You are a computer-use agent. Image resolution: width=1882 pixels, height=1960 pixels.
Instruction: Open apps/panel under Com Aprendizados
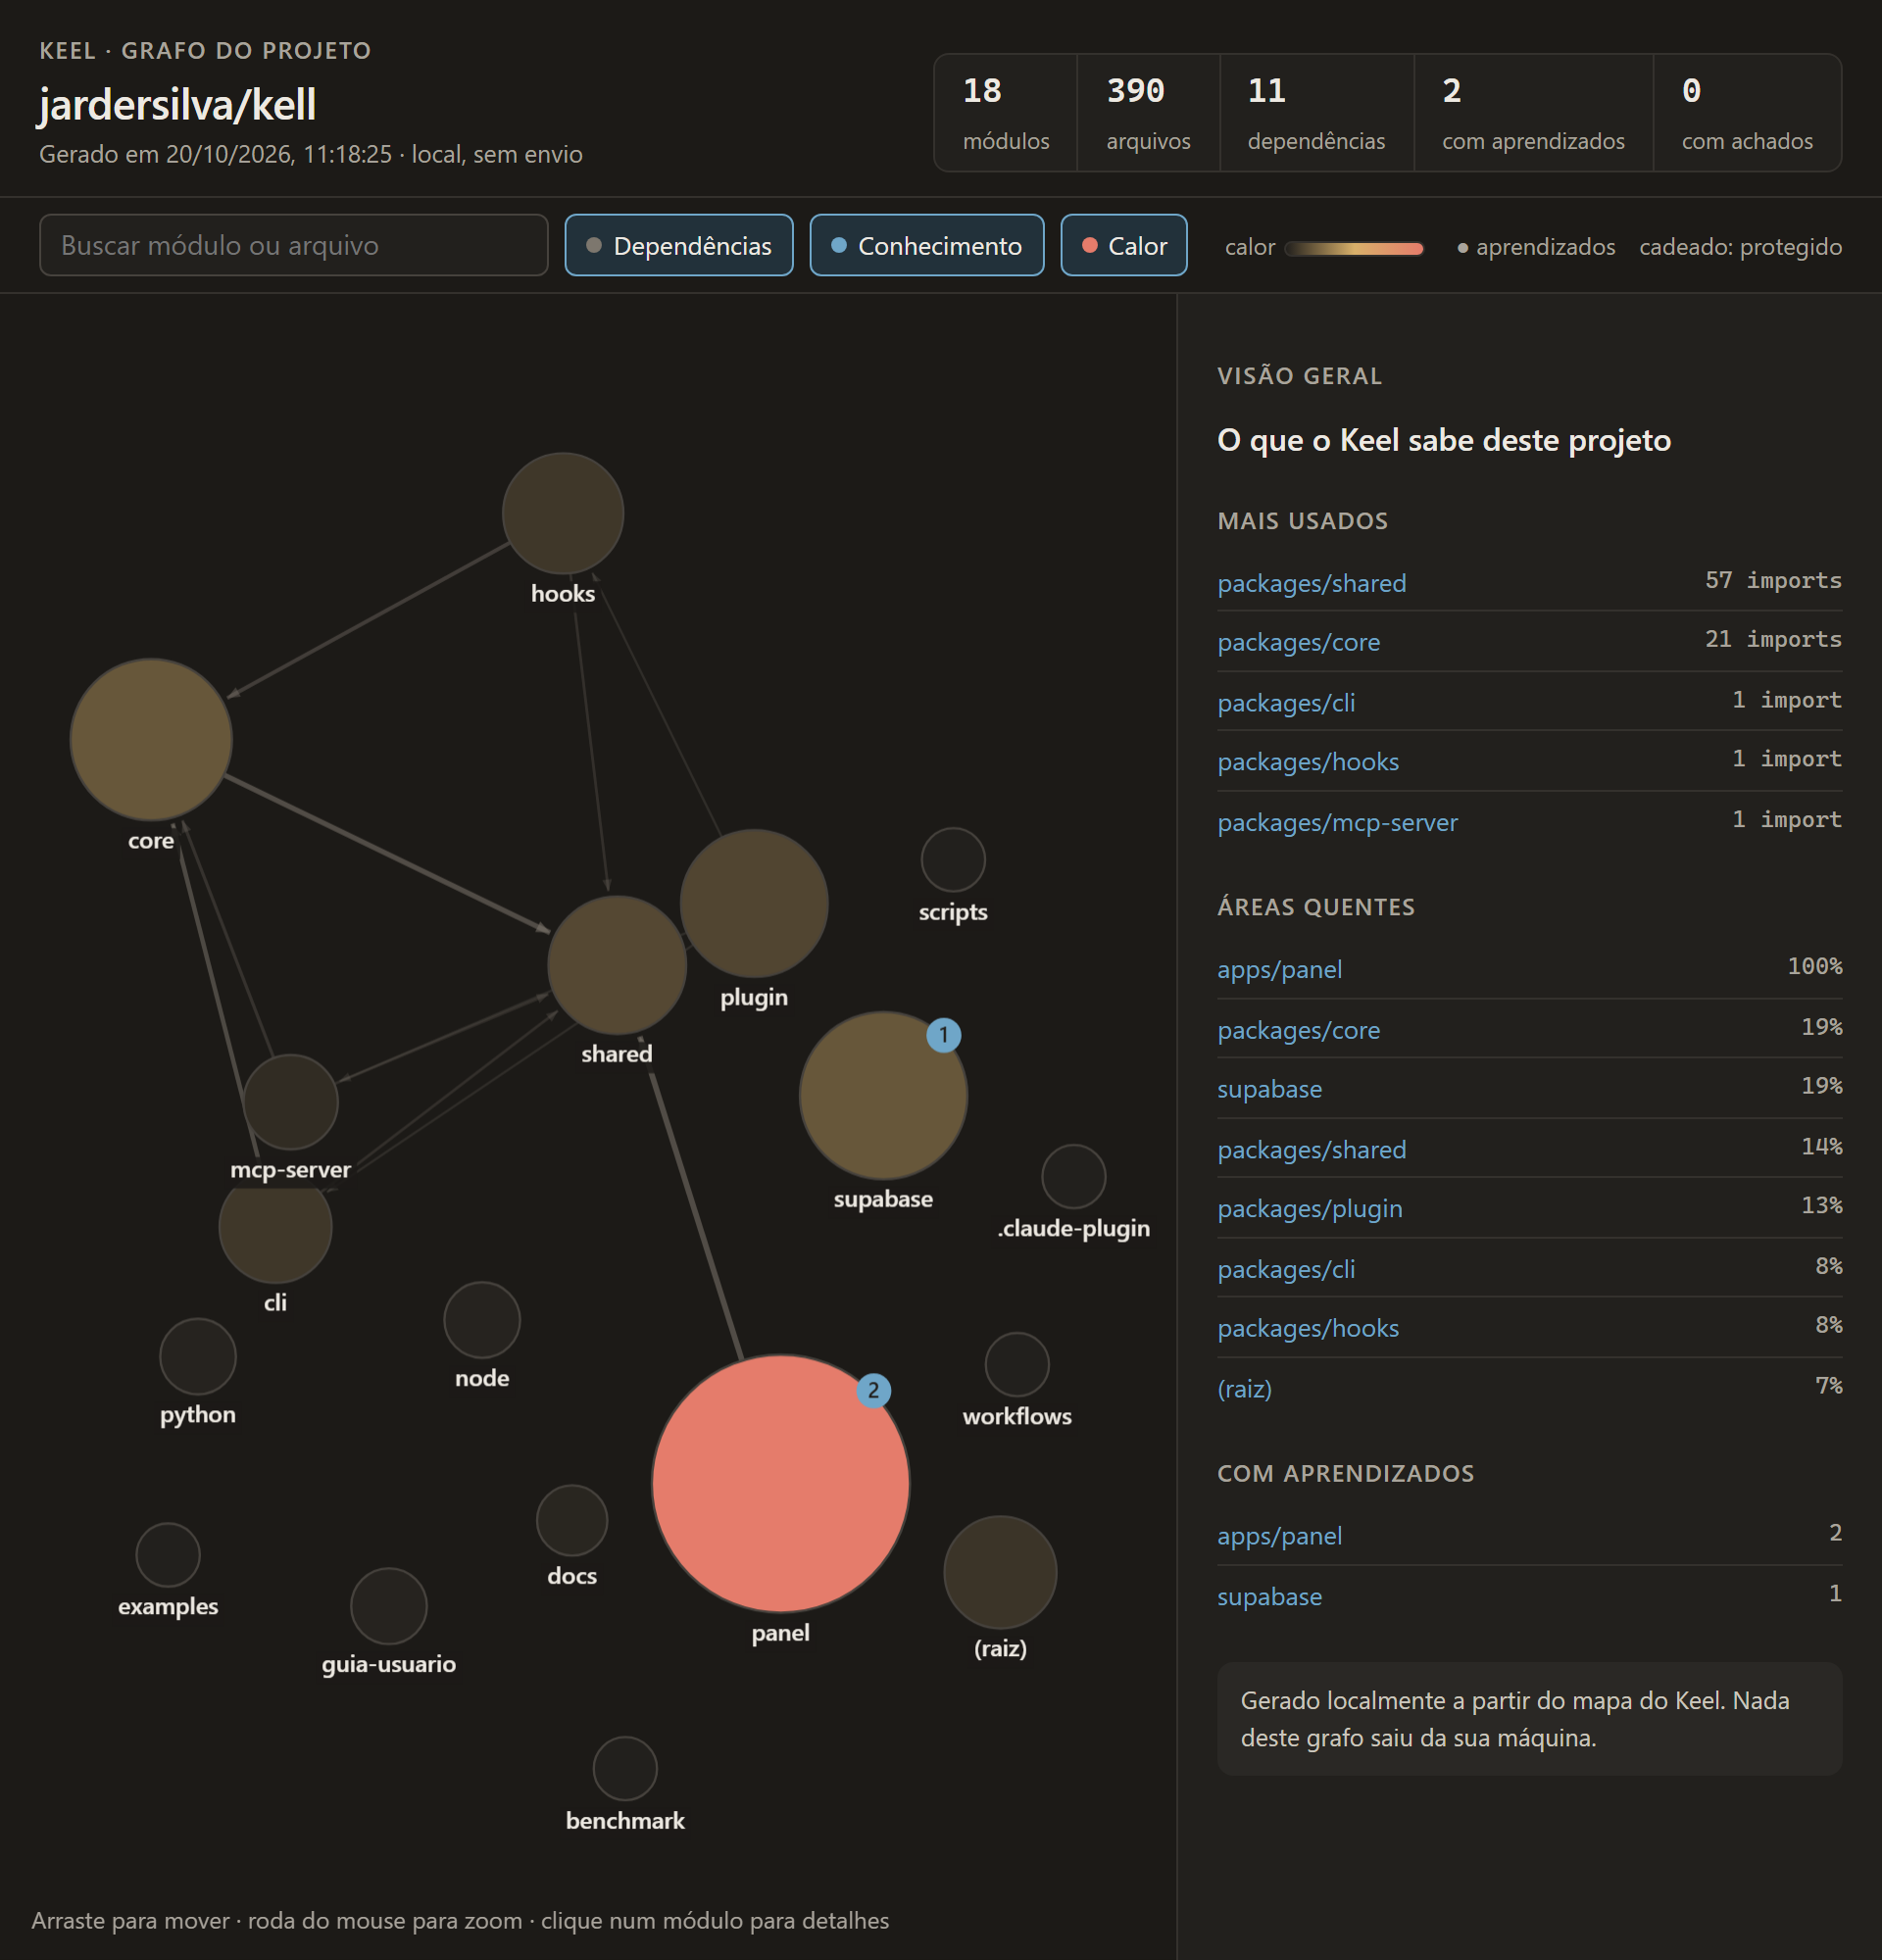1279,1536
